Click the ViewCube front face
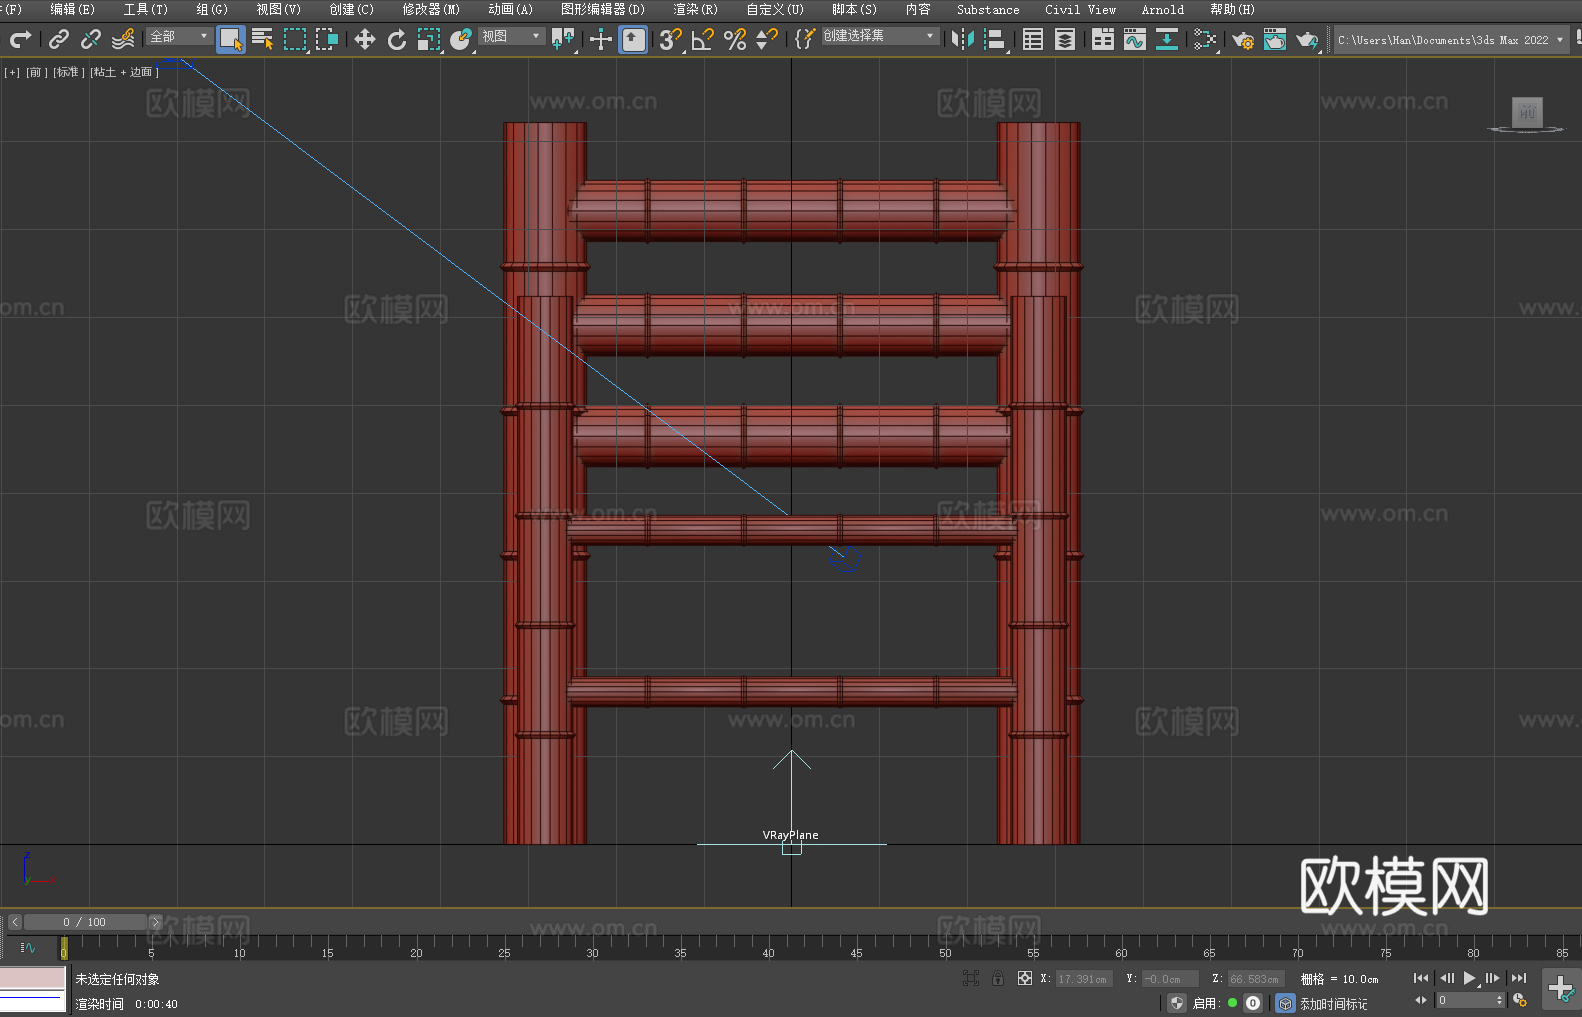The image size is (1582, 1017). 1527,112
